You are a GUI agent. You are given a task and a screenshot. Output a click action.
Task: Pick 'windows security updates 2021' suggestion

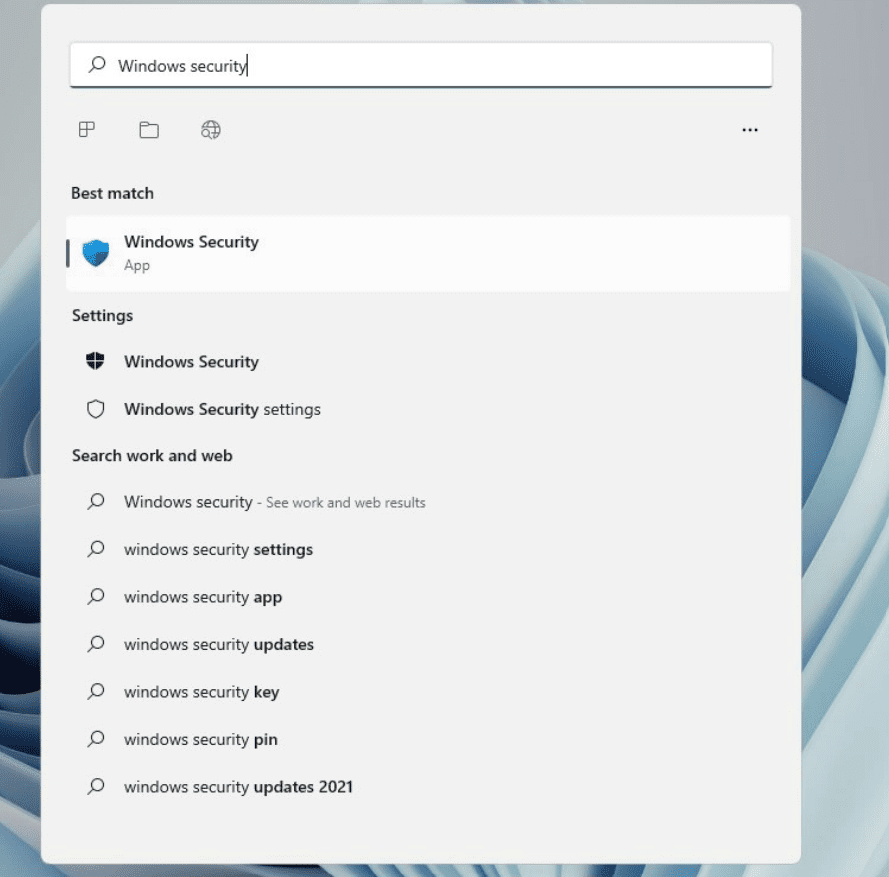click(x=428, y=786)
